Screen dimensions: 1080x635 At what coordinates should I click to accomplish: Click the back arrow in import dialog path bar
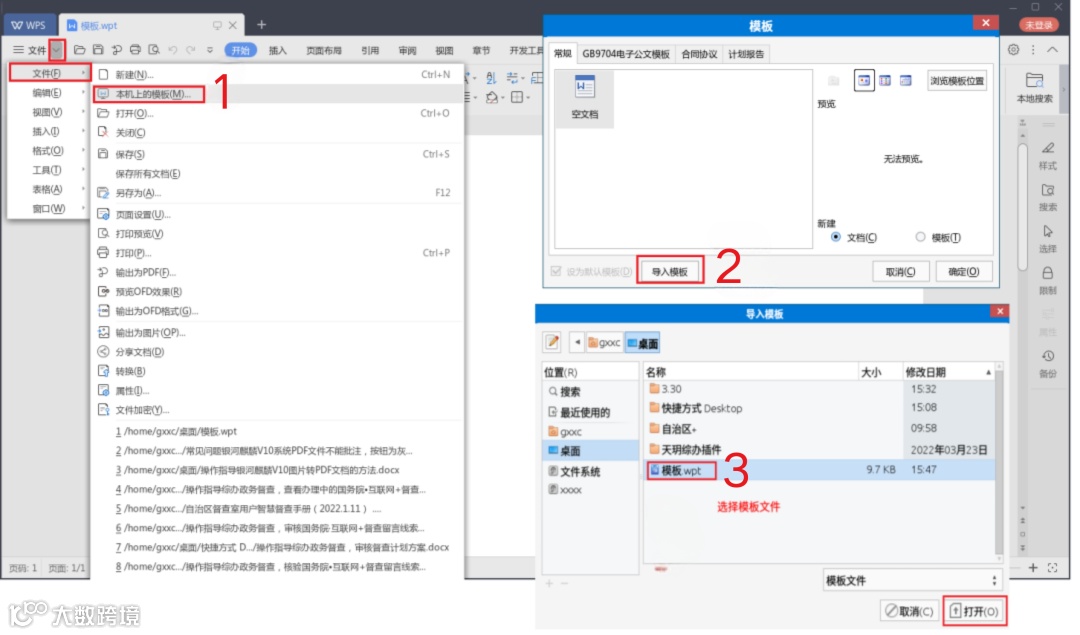[577, 342]
